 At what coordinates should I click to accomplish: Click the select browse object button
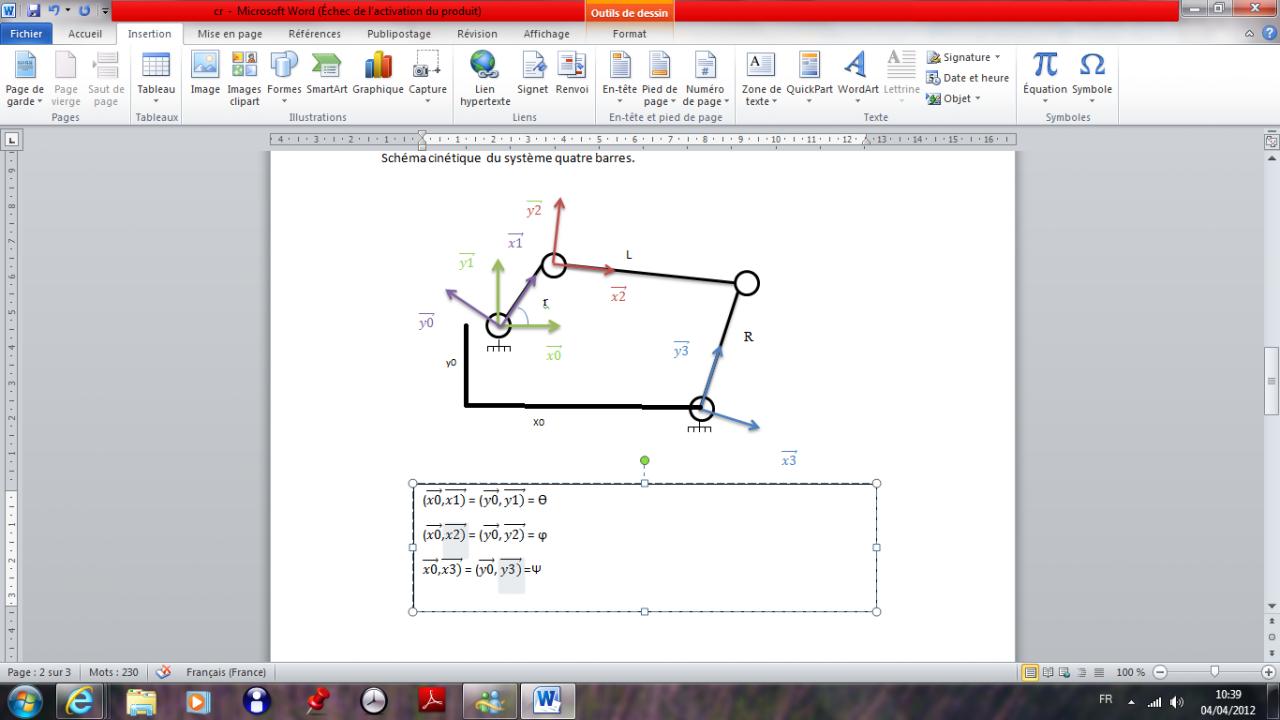[1272, 636]
